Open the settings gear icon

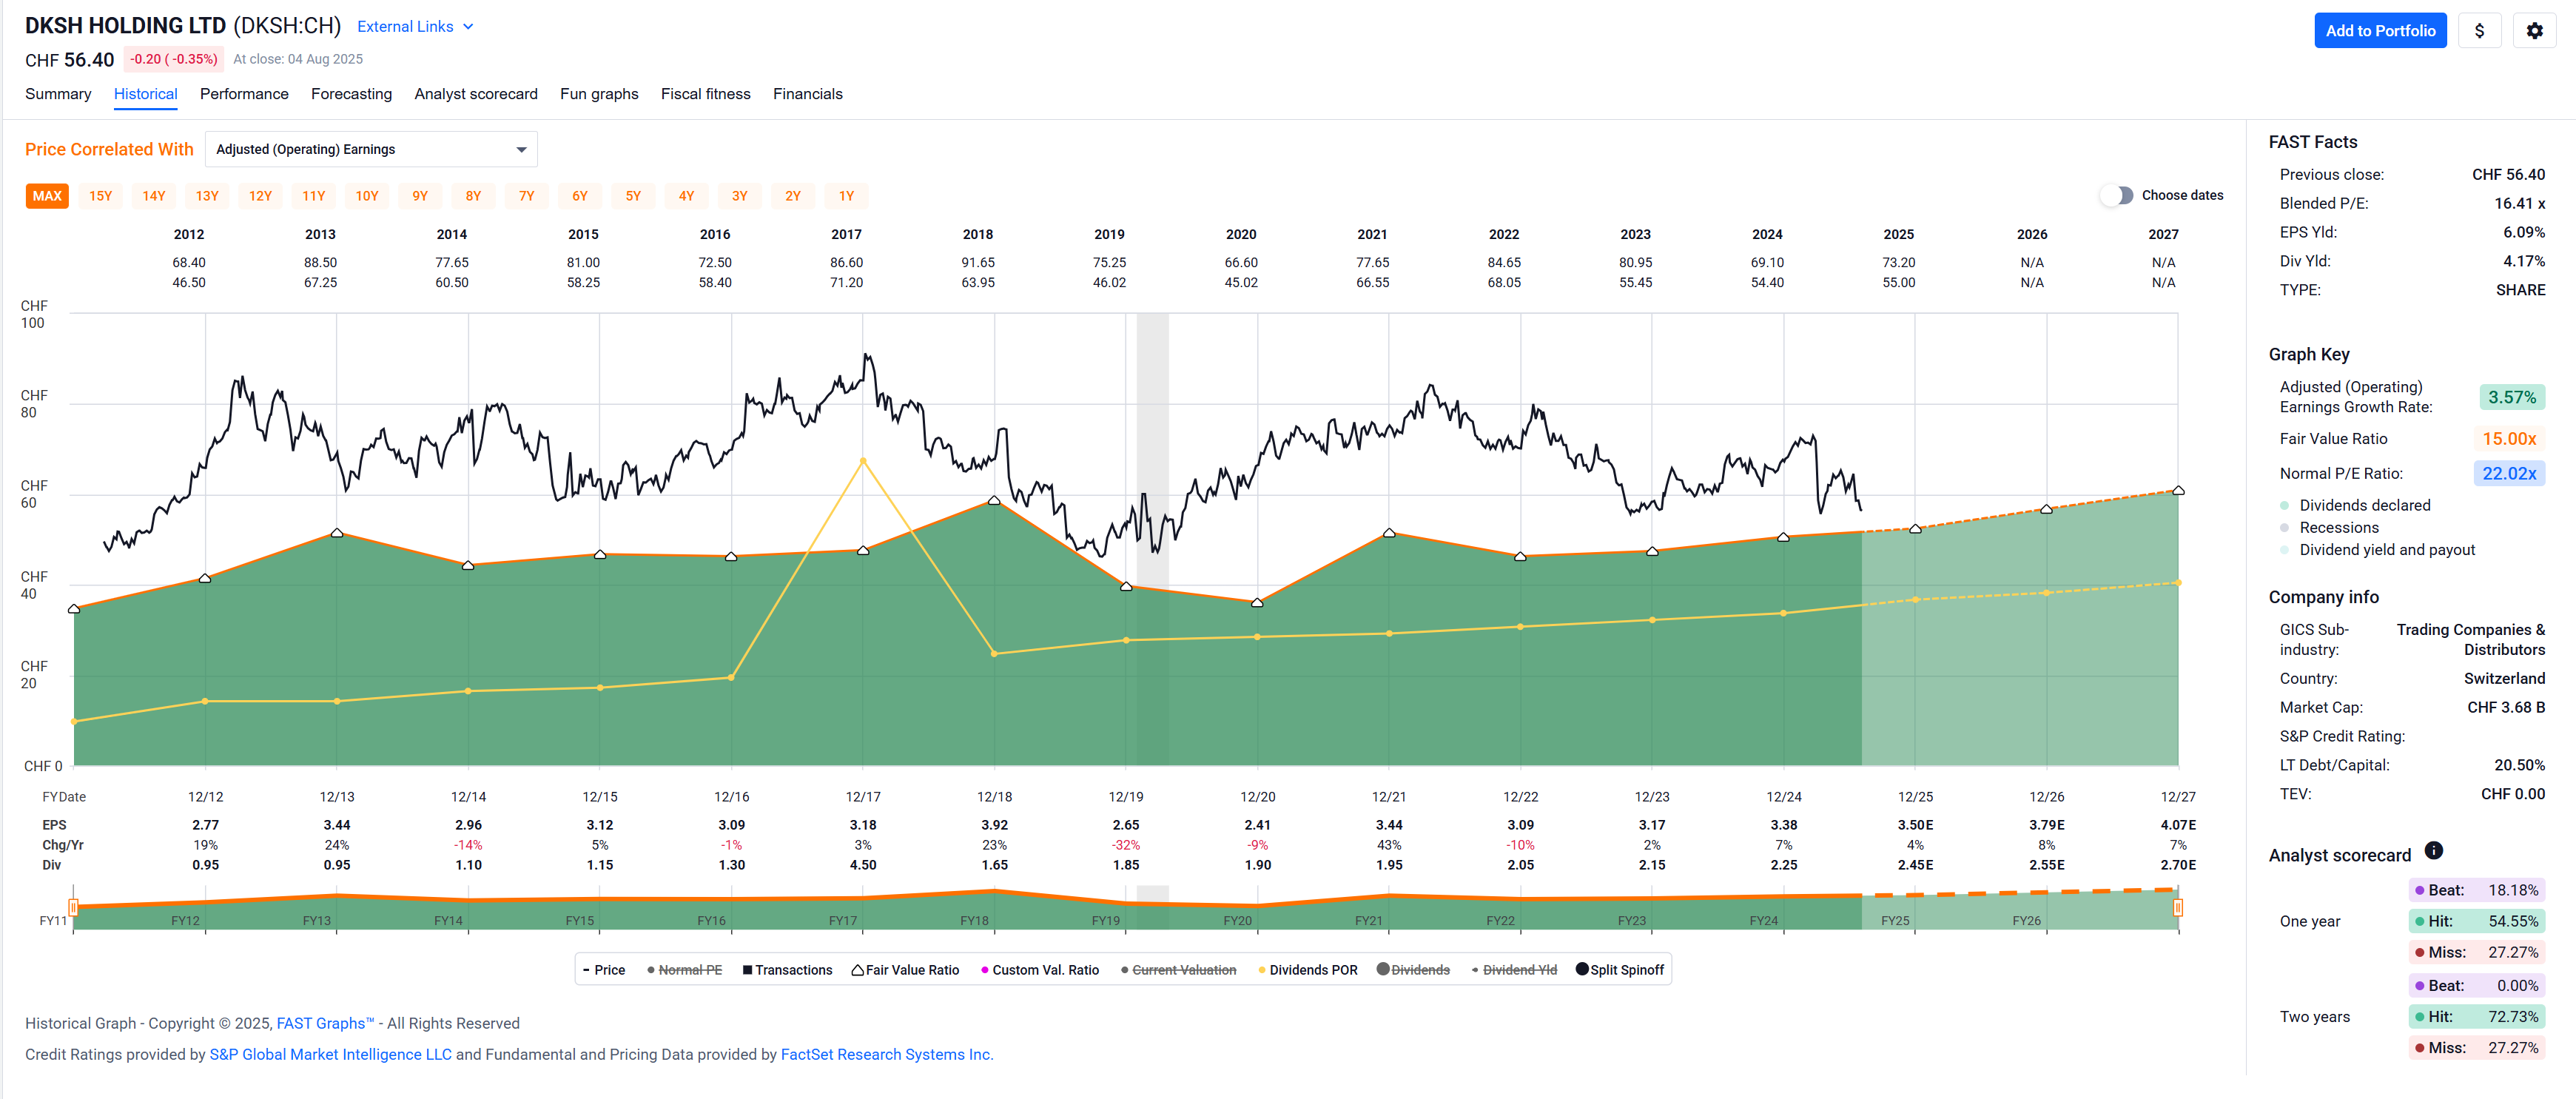[x=2534, y=30]
